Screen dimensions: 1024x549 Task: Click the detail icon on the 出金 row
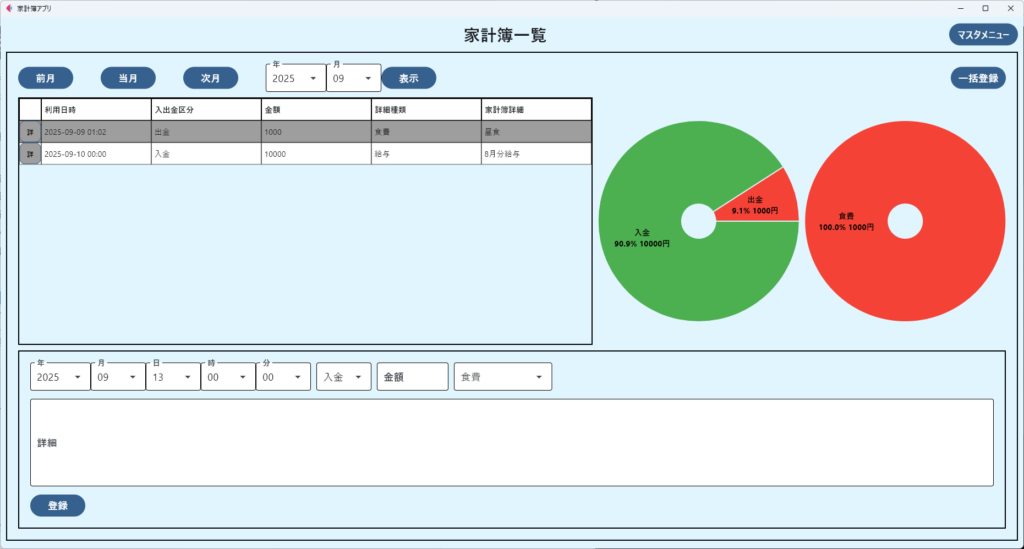(x=30, y=132)
